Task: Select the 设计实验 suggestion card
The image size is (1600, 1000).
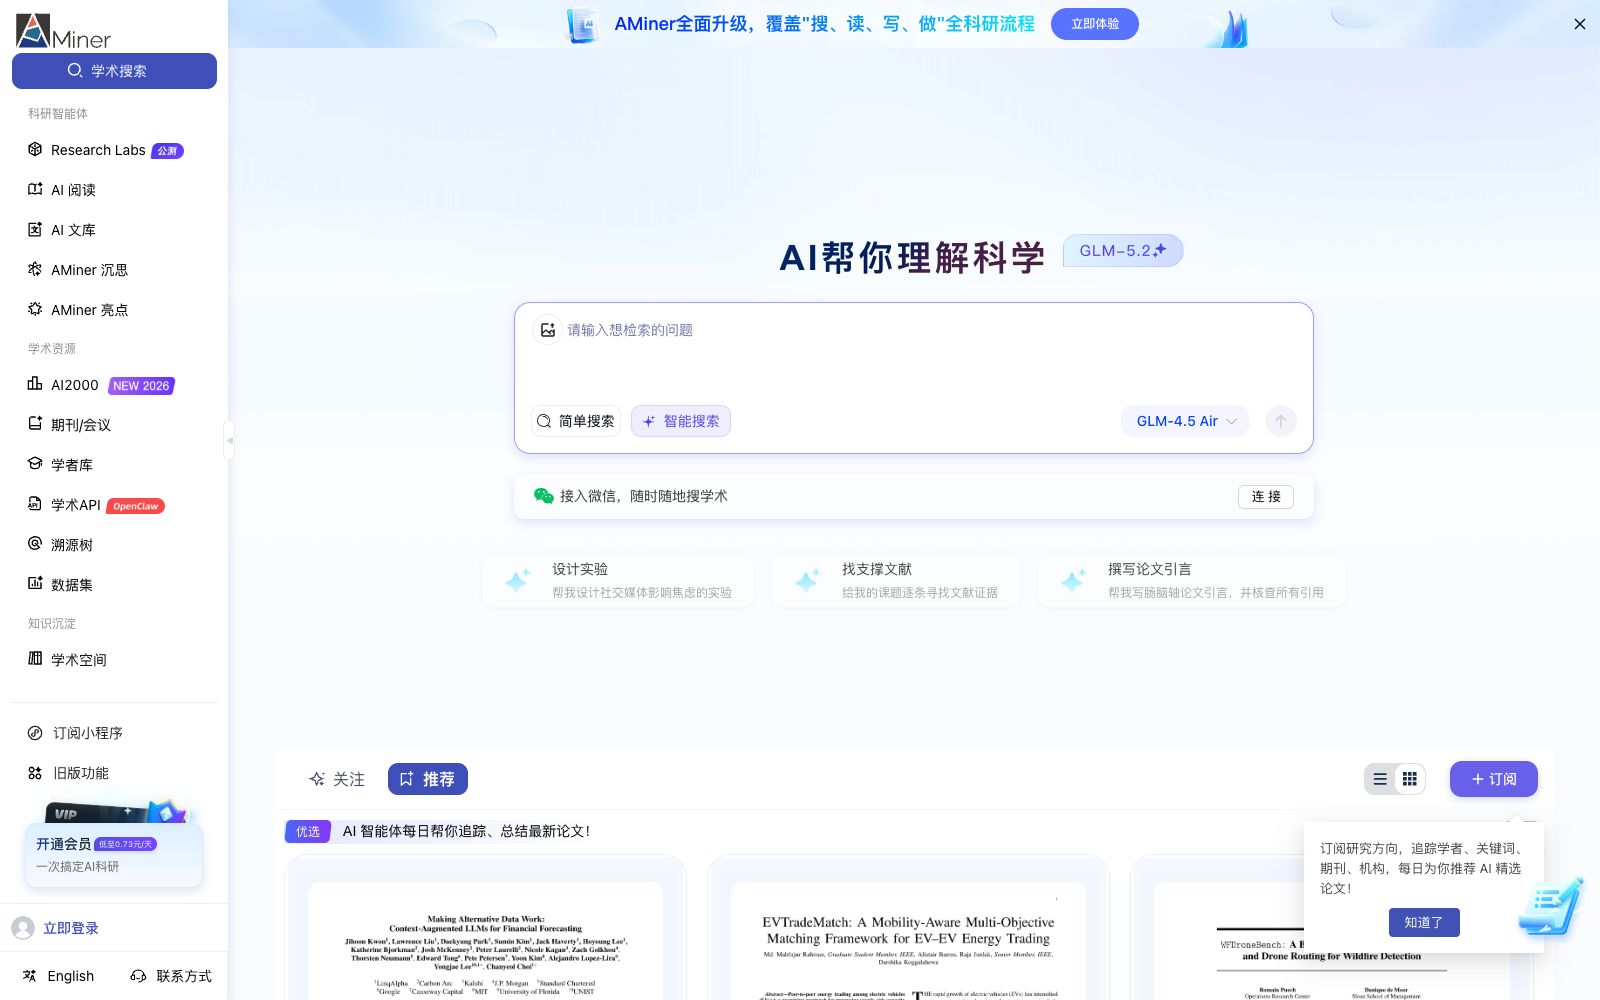Action: (x=618, y=580)
